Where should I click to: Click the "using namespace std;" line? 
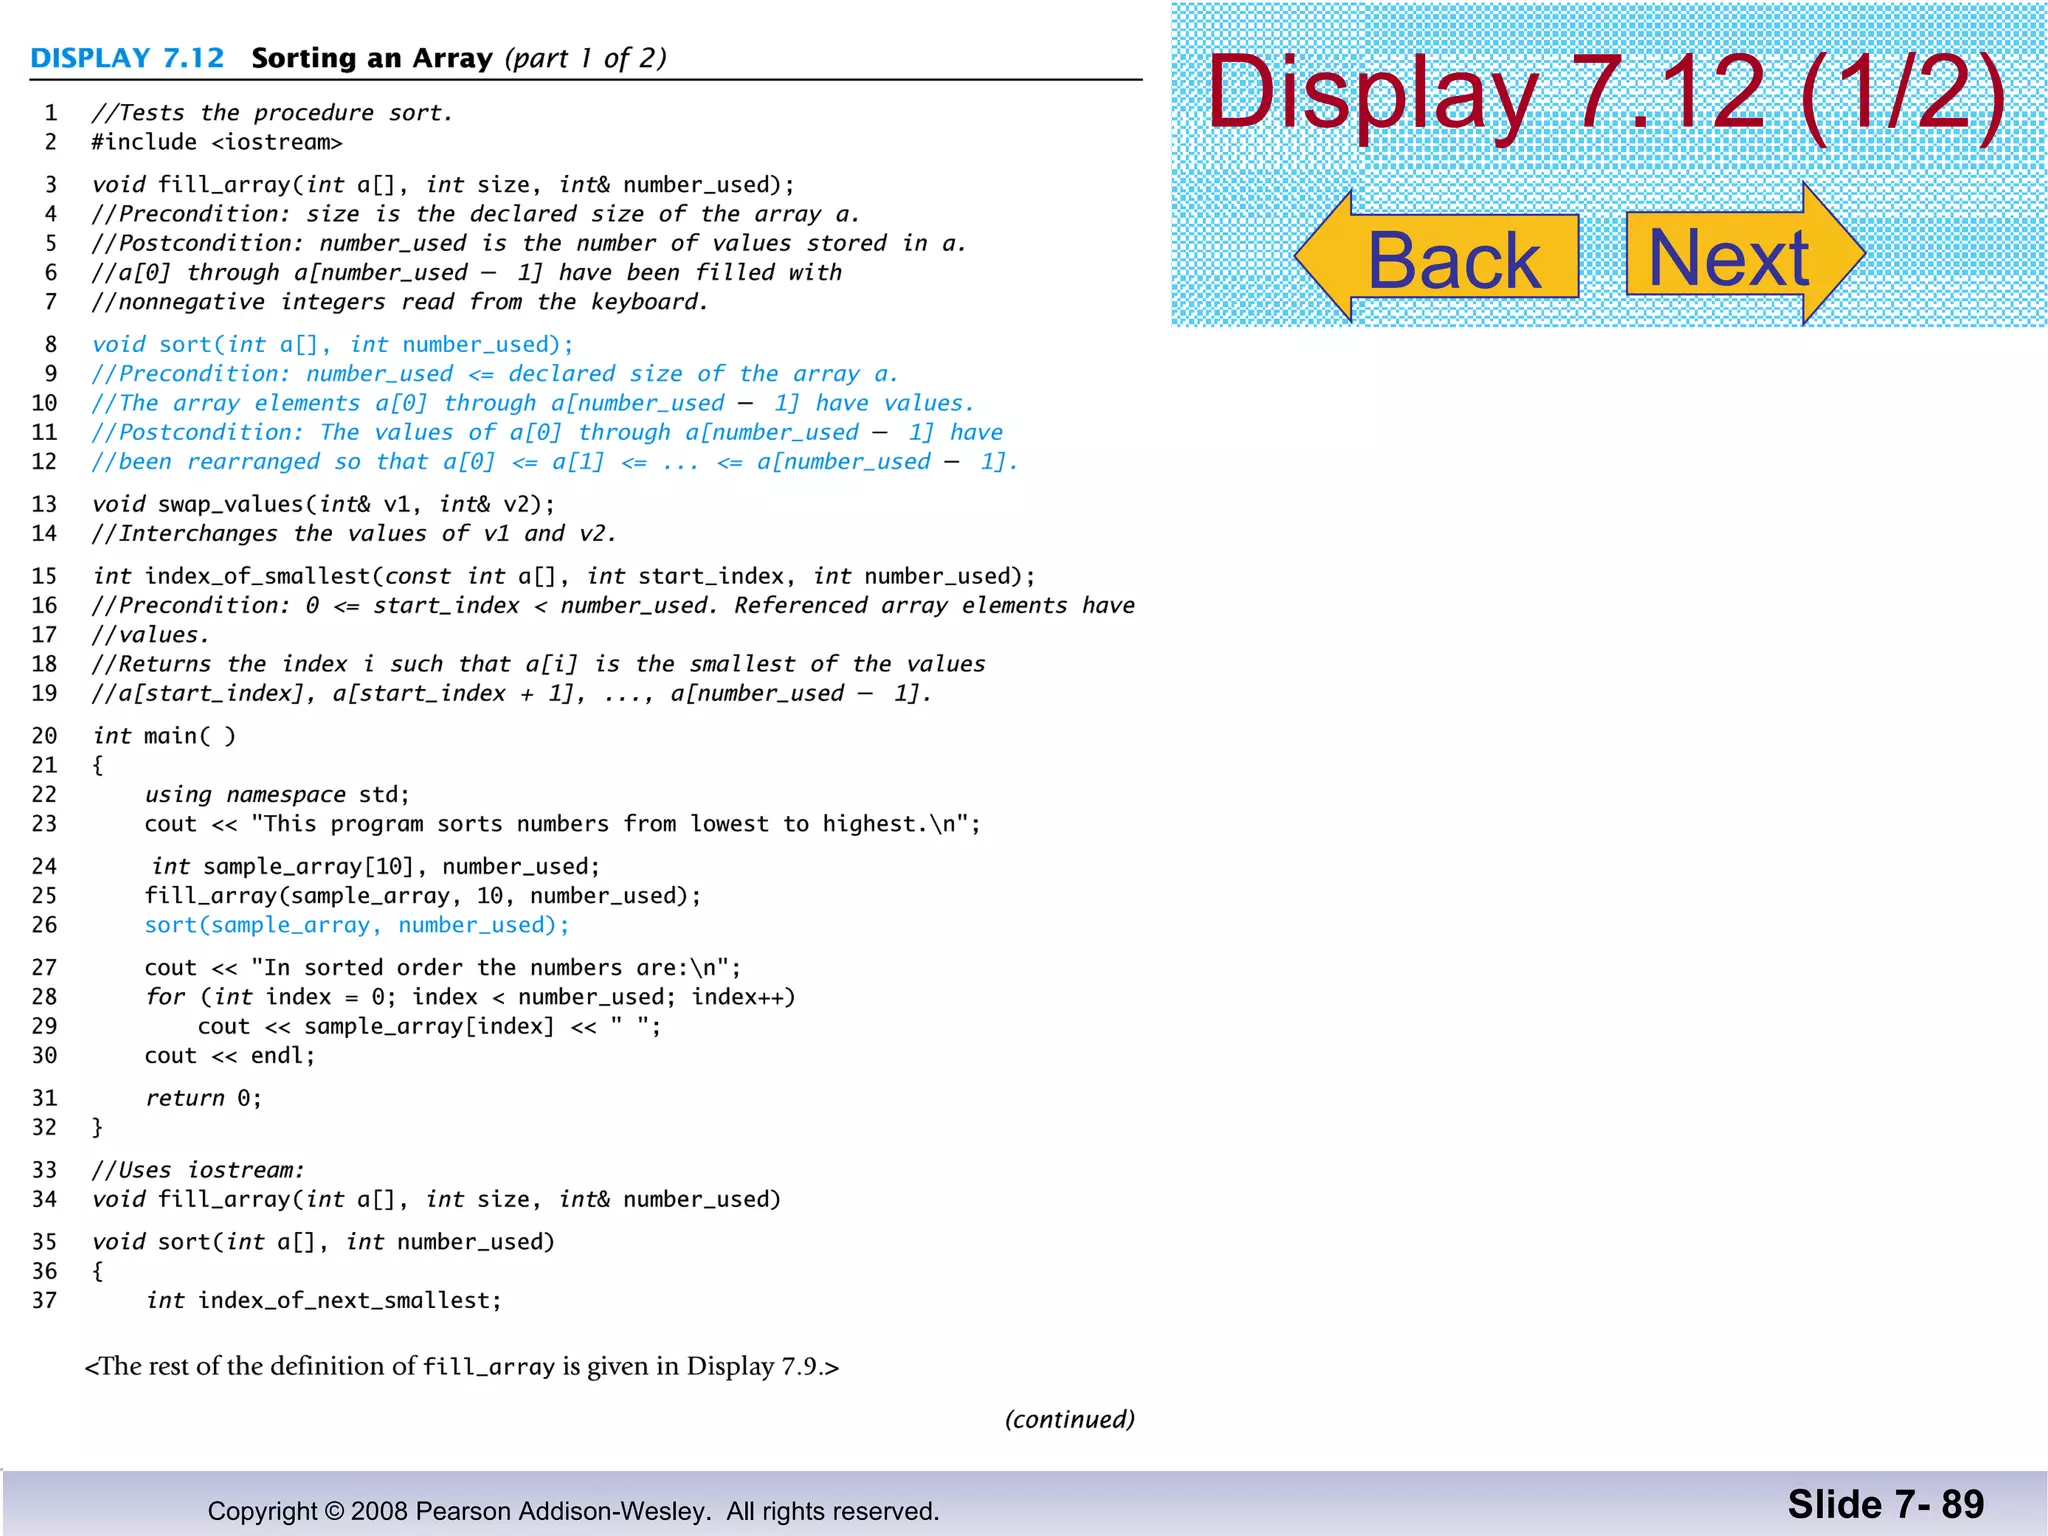coord(277,795)
